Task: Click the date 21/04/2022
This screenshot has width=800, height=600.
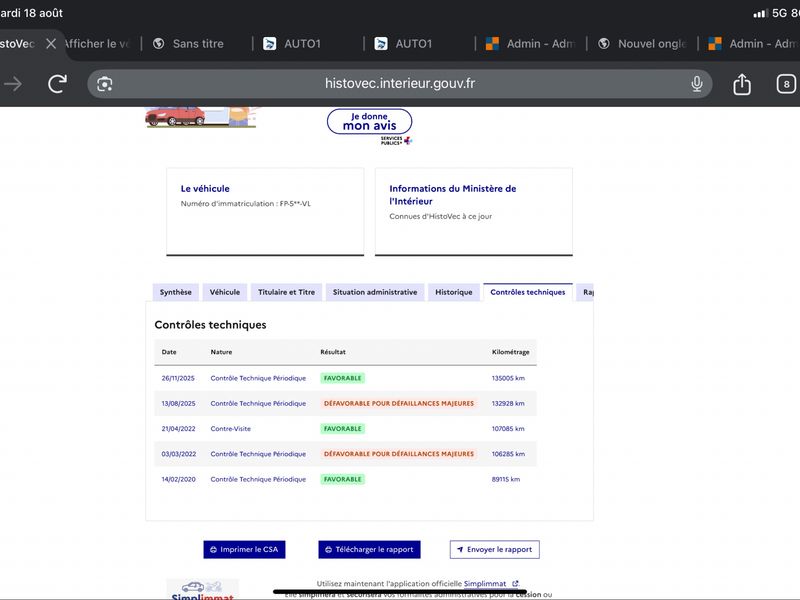Action: [x=178, y=429]
